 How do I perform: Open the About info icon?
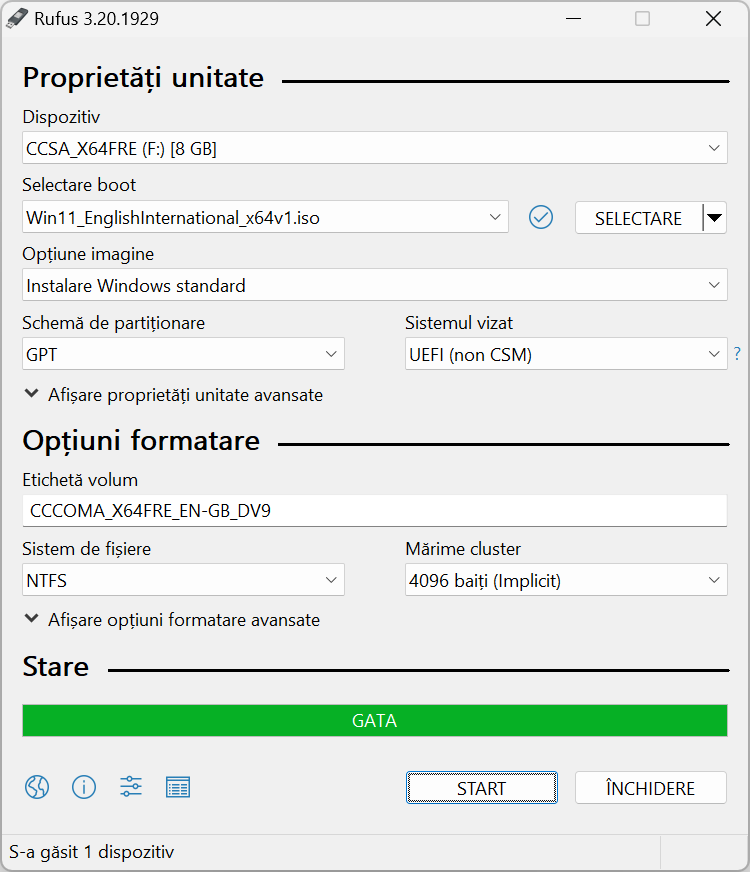pos(84,787)
